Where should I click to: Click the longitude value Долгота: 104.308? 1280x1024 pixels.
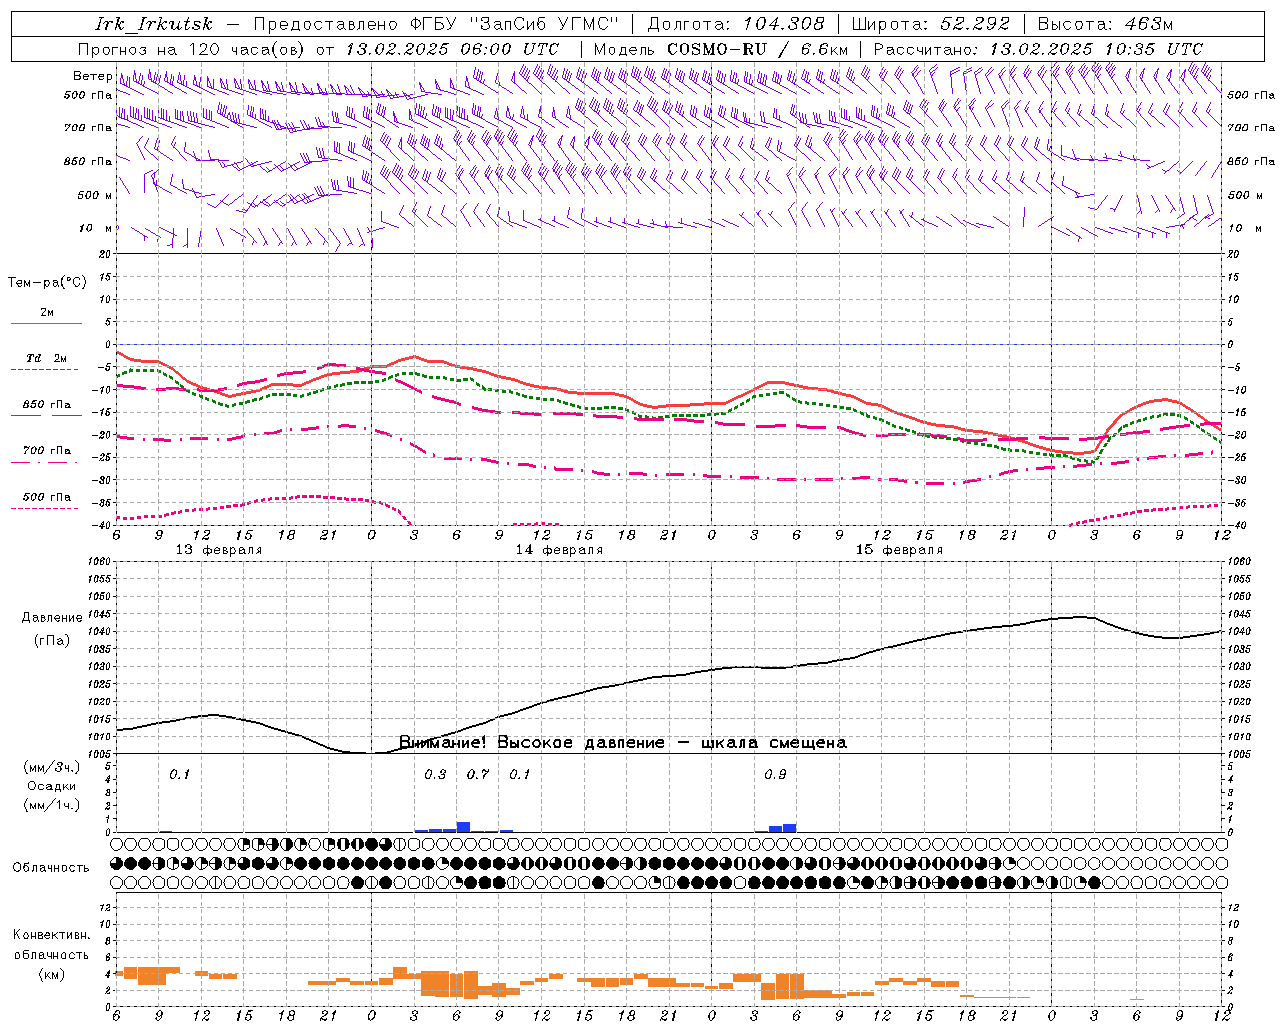pyautogui.click(x=736, y=24)
